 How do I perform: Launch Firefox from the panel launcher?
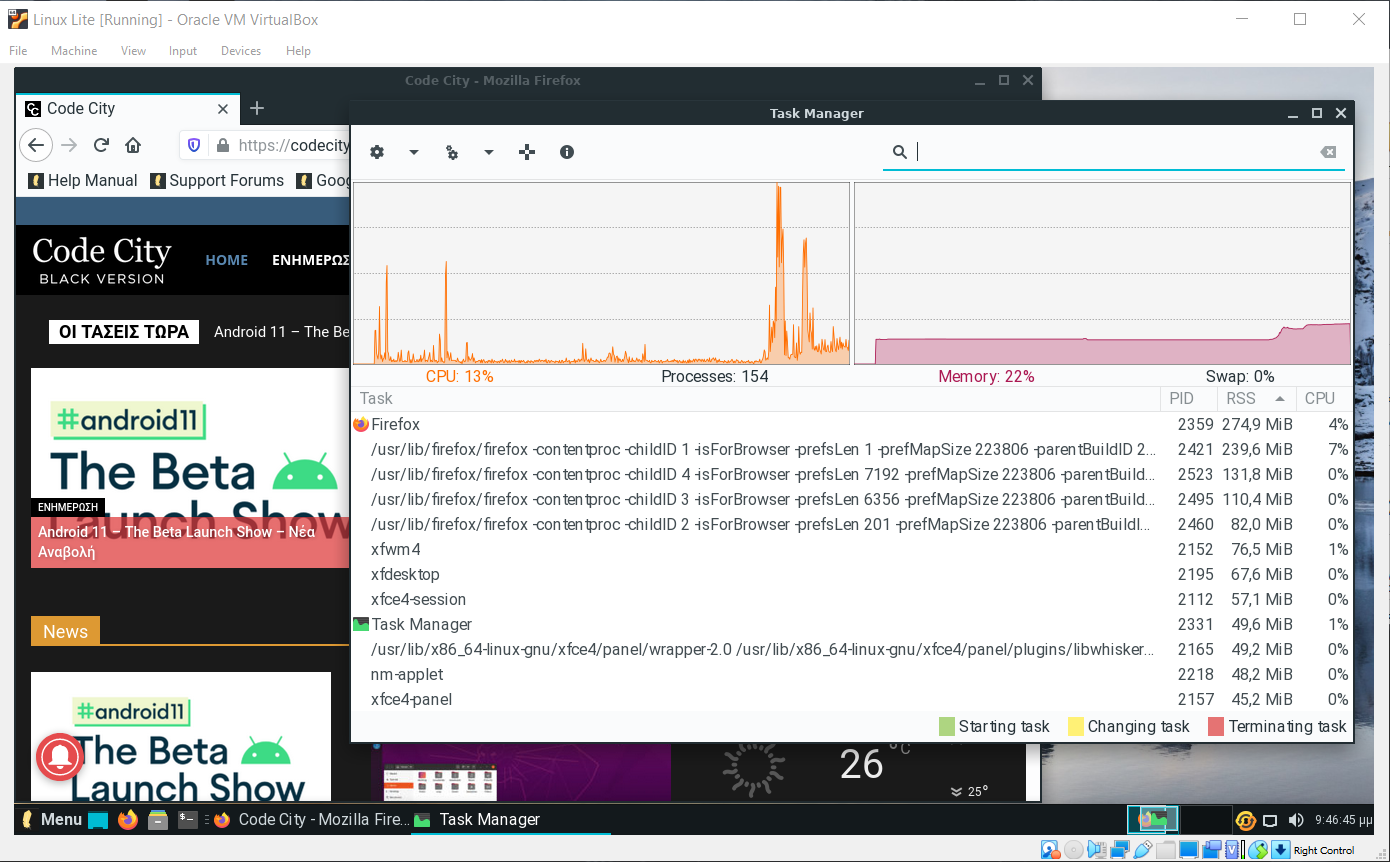point(127,820)
